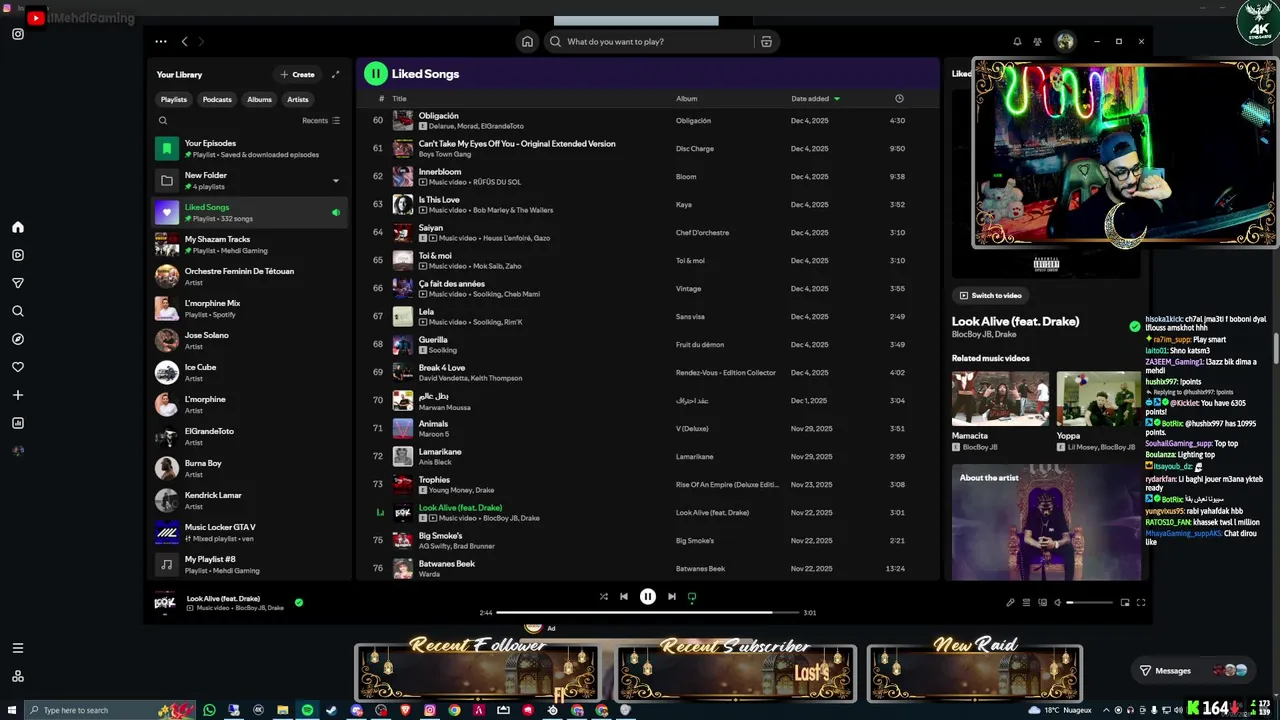
Task: Skip to the next track
Action: (671, 596)
